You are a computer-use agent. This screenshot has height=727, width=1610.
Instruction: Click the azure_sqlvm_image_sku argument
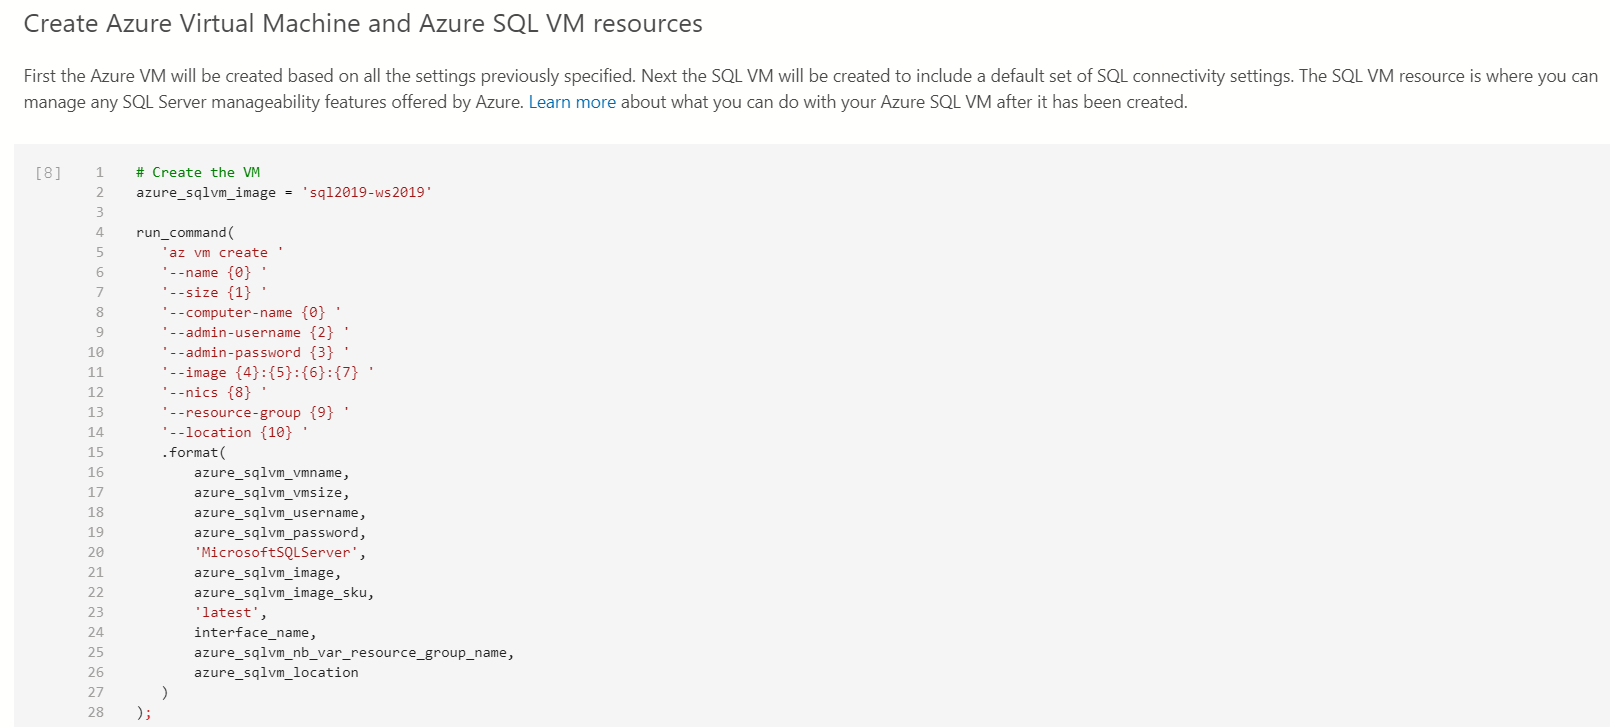coord(283,593)
